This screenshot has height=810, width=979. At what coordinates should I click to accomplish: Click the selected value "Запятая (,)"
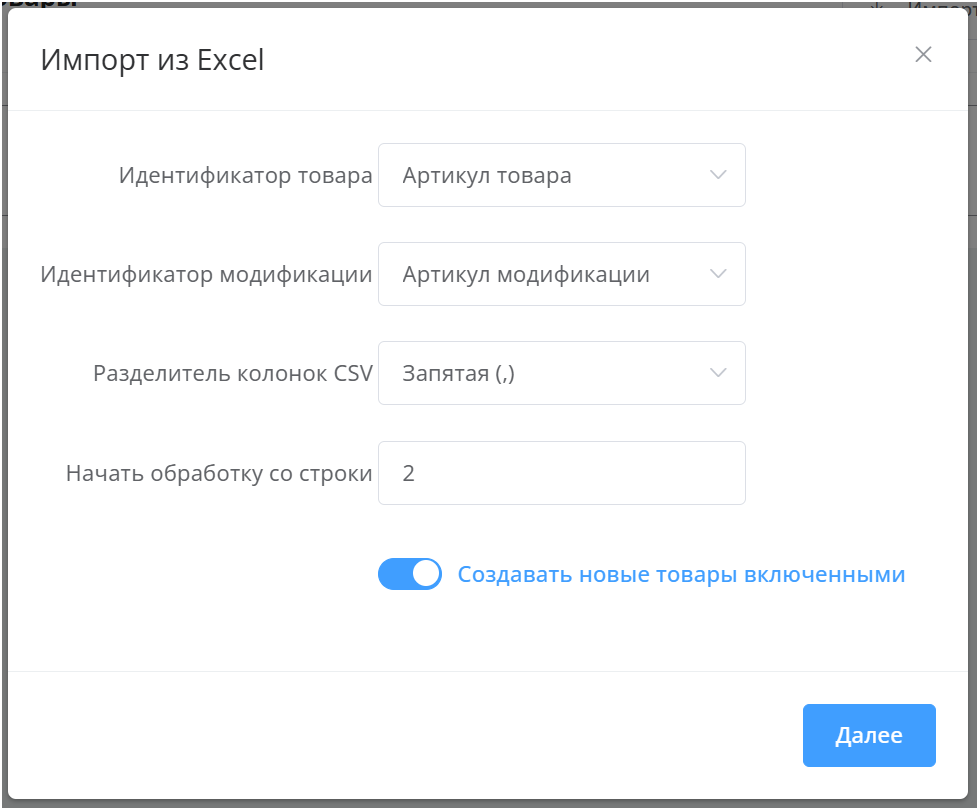(459, 374)
